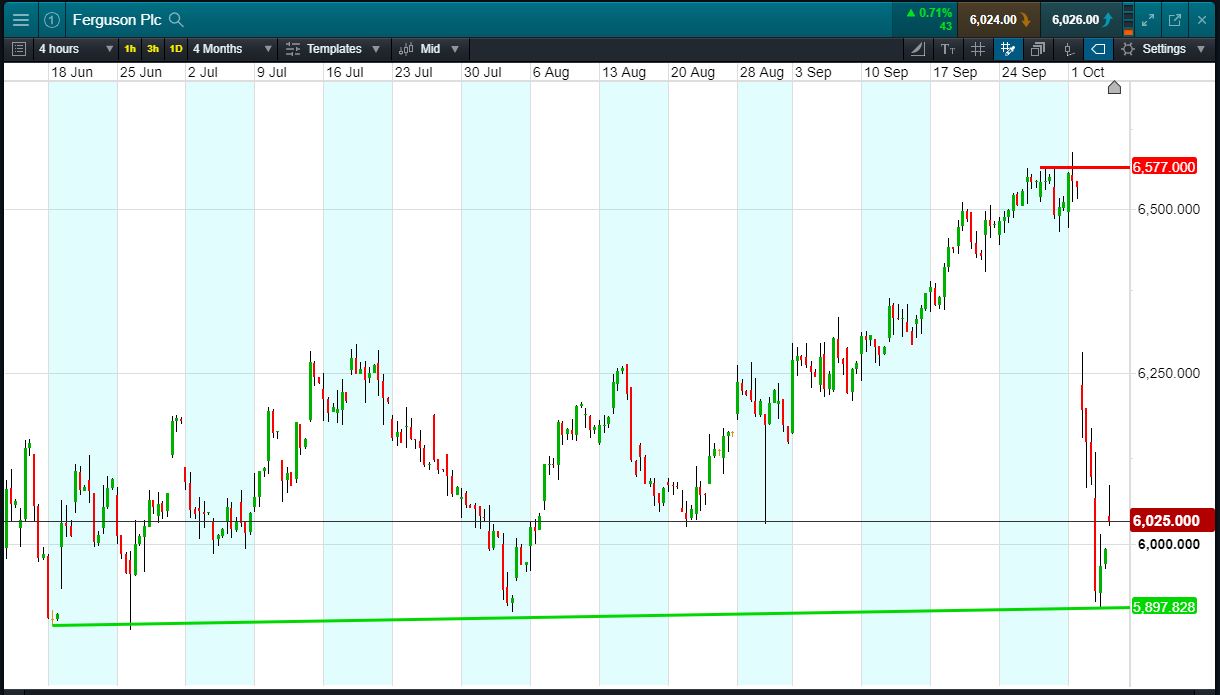Open the 4 Months range dropdown
Image resolution: width=1220 pixels, height=695 pixels.
click(x=232, y=49)
